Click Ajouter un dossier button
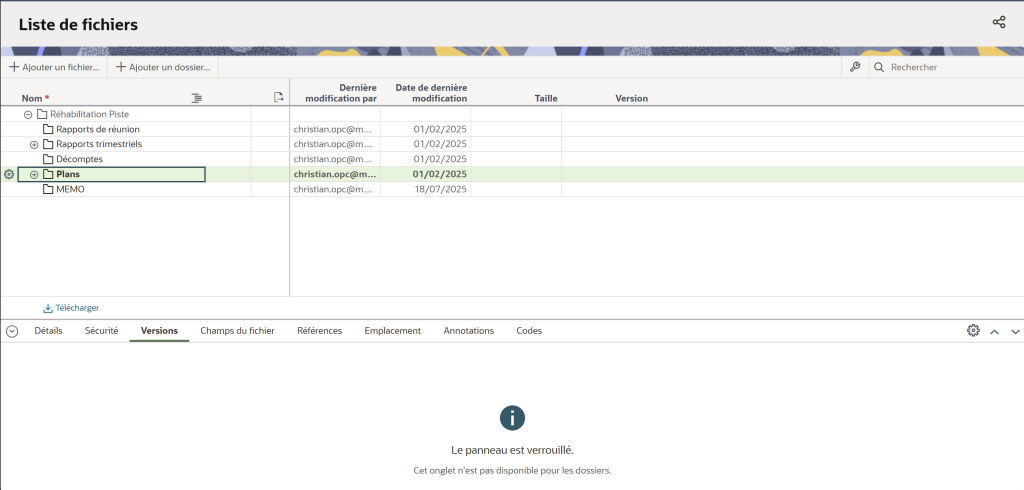The height and width of the screenshot is (490, 1024). pos(163,67)
